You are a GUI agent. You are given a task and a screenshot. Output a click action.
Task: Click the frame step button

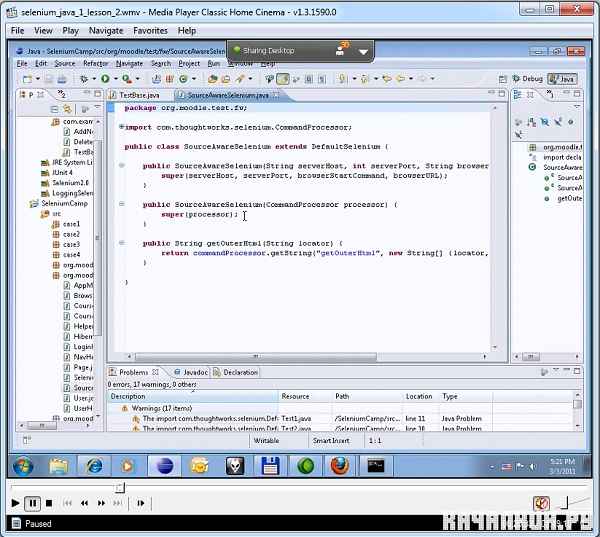[x=140, y=503]
